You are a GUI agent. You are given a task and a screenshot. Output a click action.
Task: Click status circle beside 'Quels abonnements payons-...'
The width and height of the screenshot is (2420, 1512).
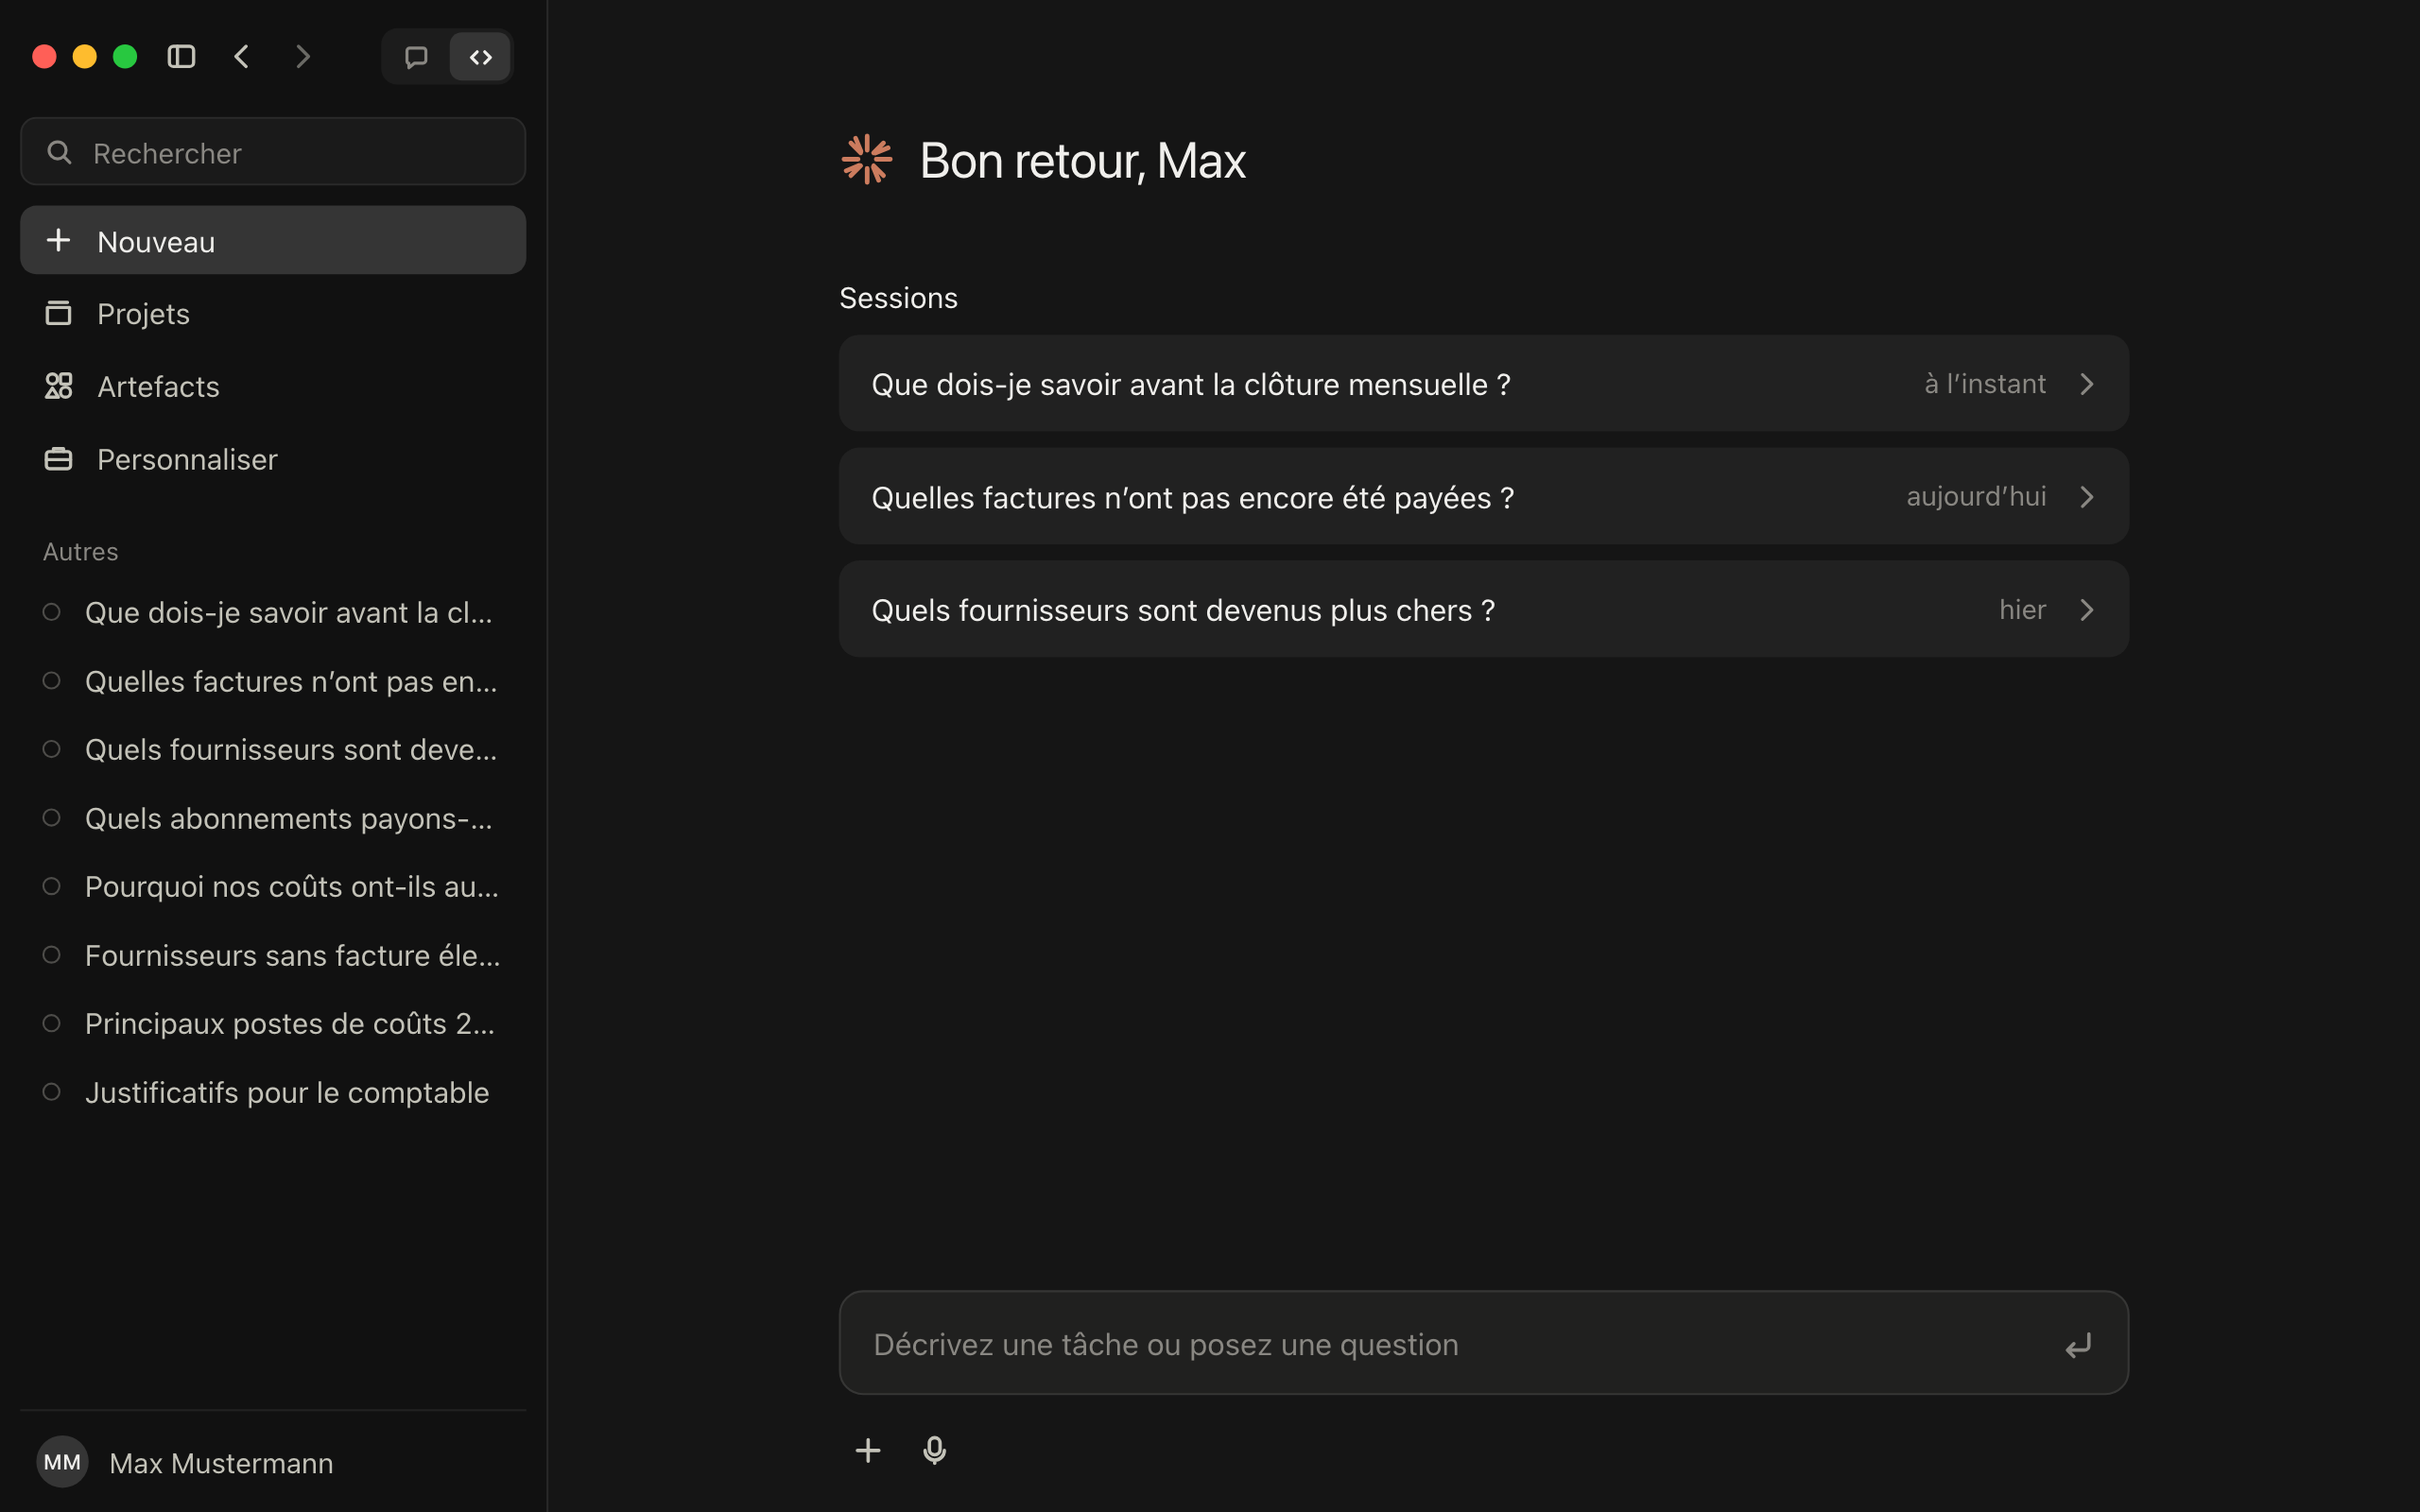click(x=52, y=818)
